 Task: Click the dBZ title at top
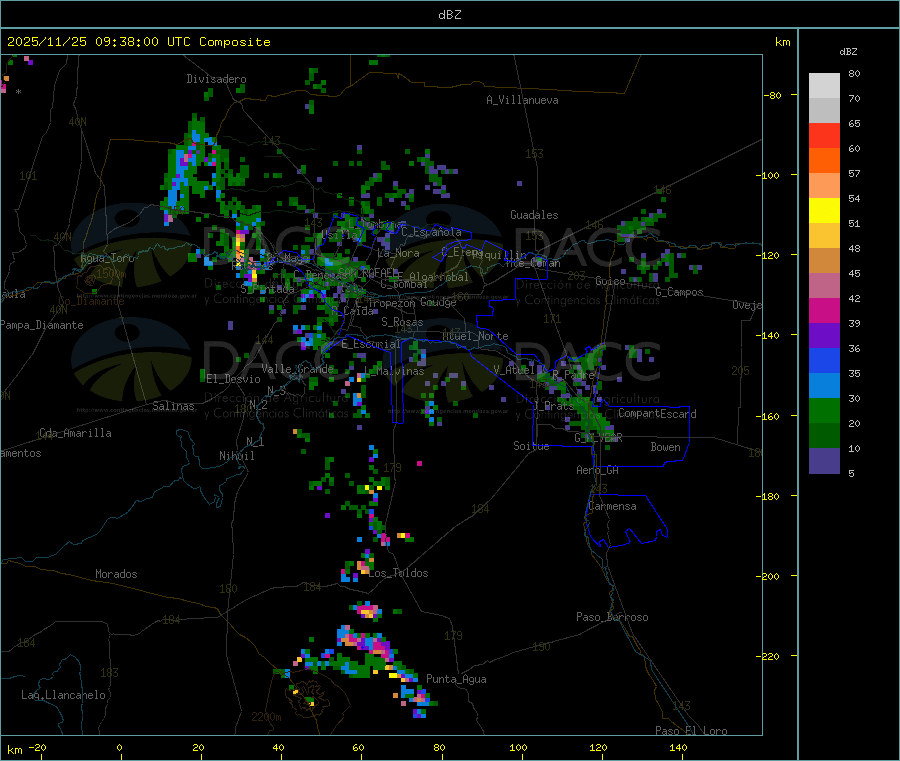pyautogui.click(x=449, y=15)
